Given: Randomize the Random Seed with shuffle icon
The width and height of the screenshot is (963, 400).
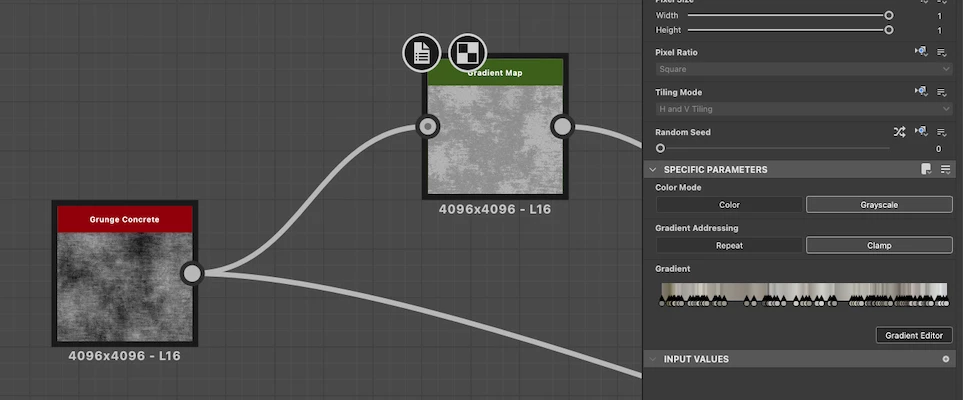Looking at the screenshot, I should click(x=900, y=131).
